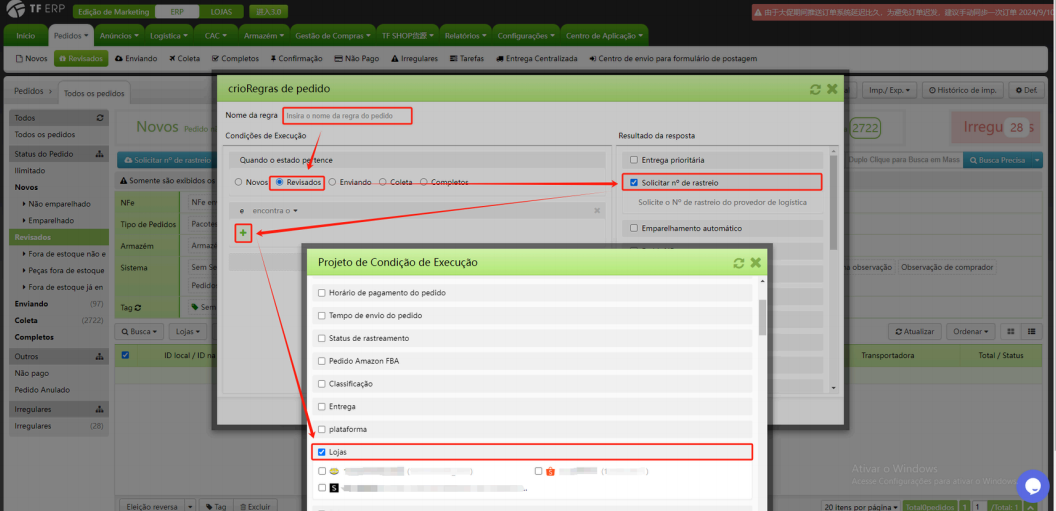Screen dimensions: 1056x511
Task: Open Novos in the orders toolbar
Action: tap(32, 59)
